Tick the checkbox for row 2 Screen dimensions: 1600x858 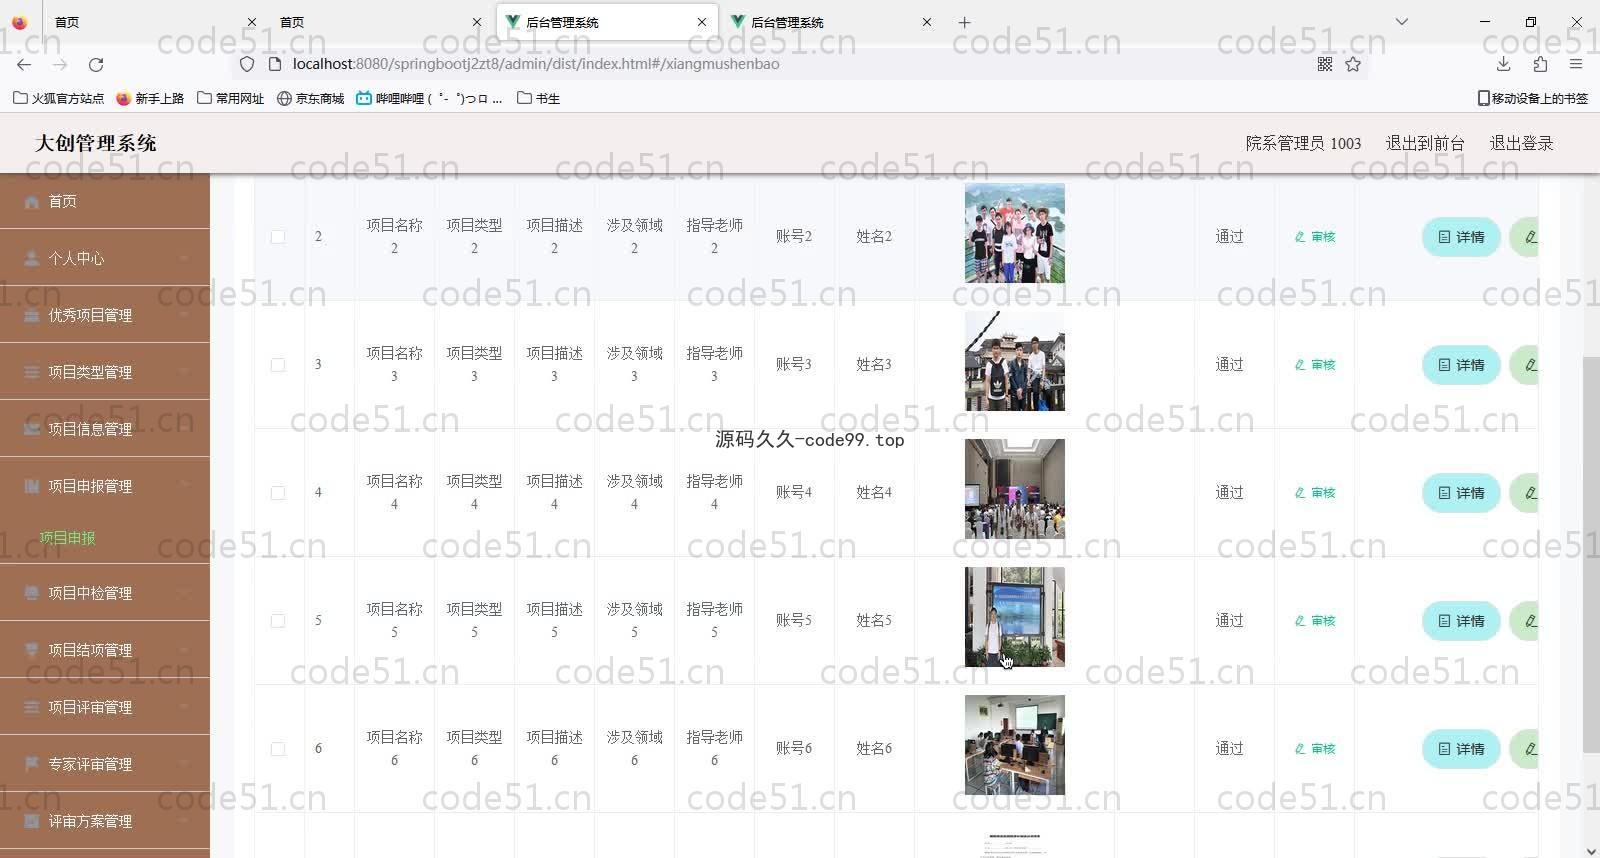[x=278, y=237]
